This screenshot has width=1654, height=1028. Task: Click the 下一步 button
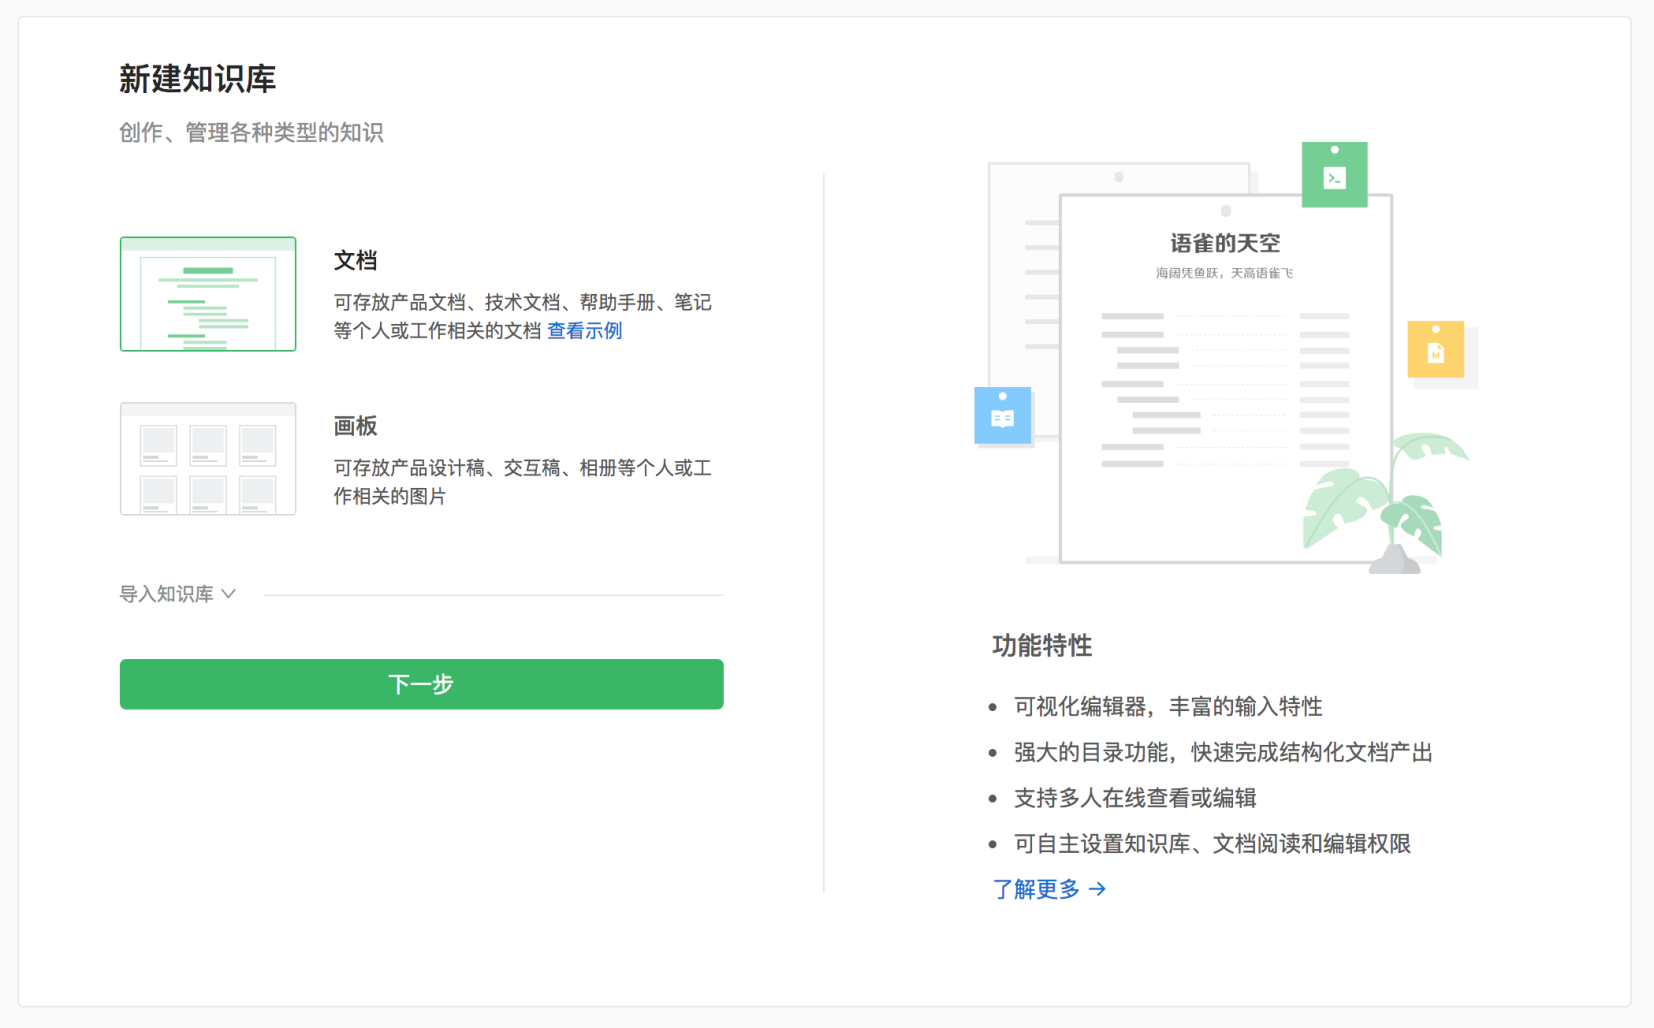tap(421, 684)
